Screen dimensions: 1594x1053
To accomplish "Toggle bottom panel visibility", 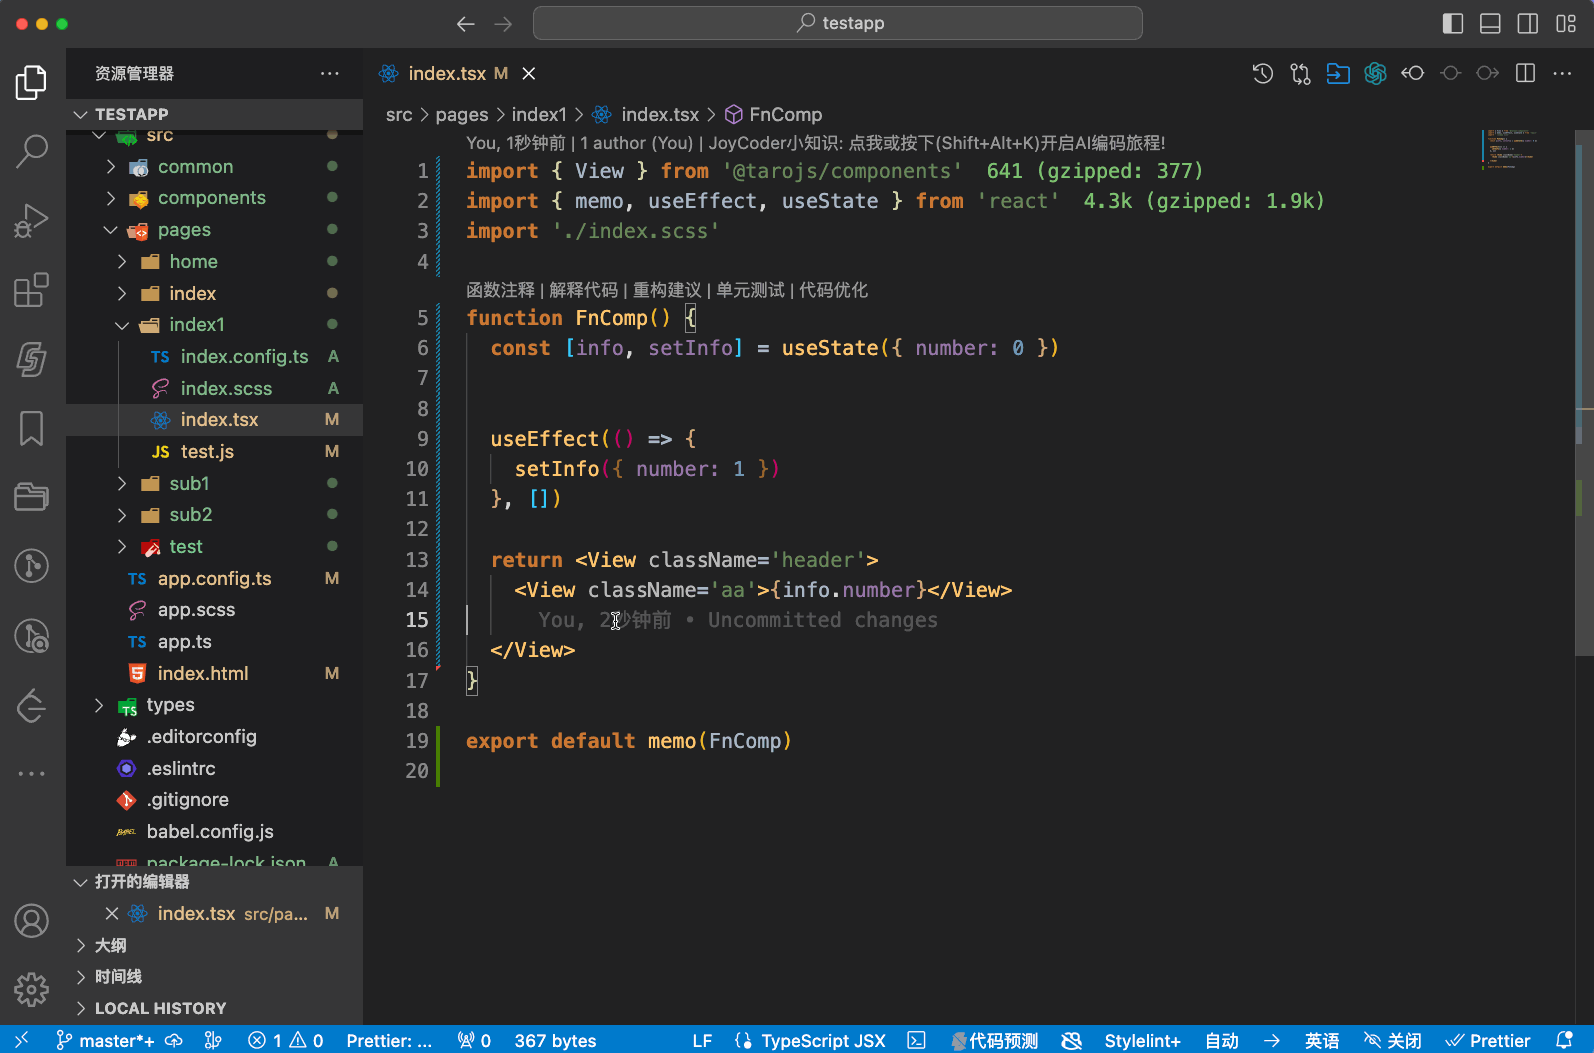I will tap(1490, 23).
